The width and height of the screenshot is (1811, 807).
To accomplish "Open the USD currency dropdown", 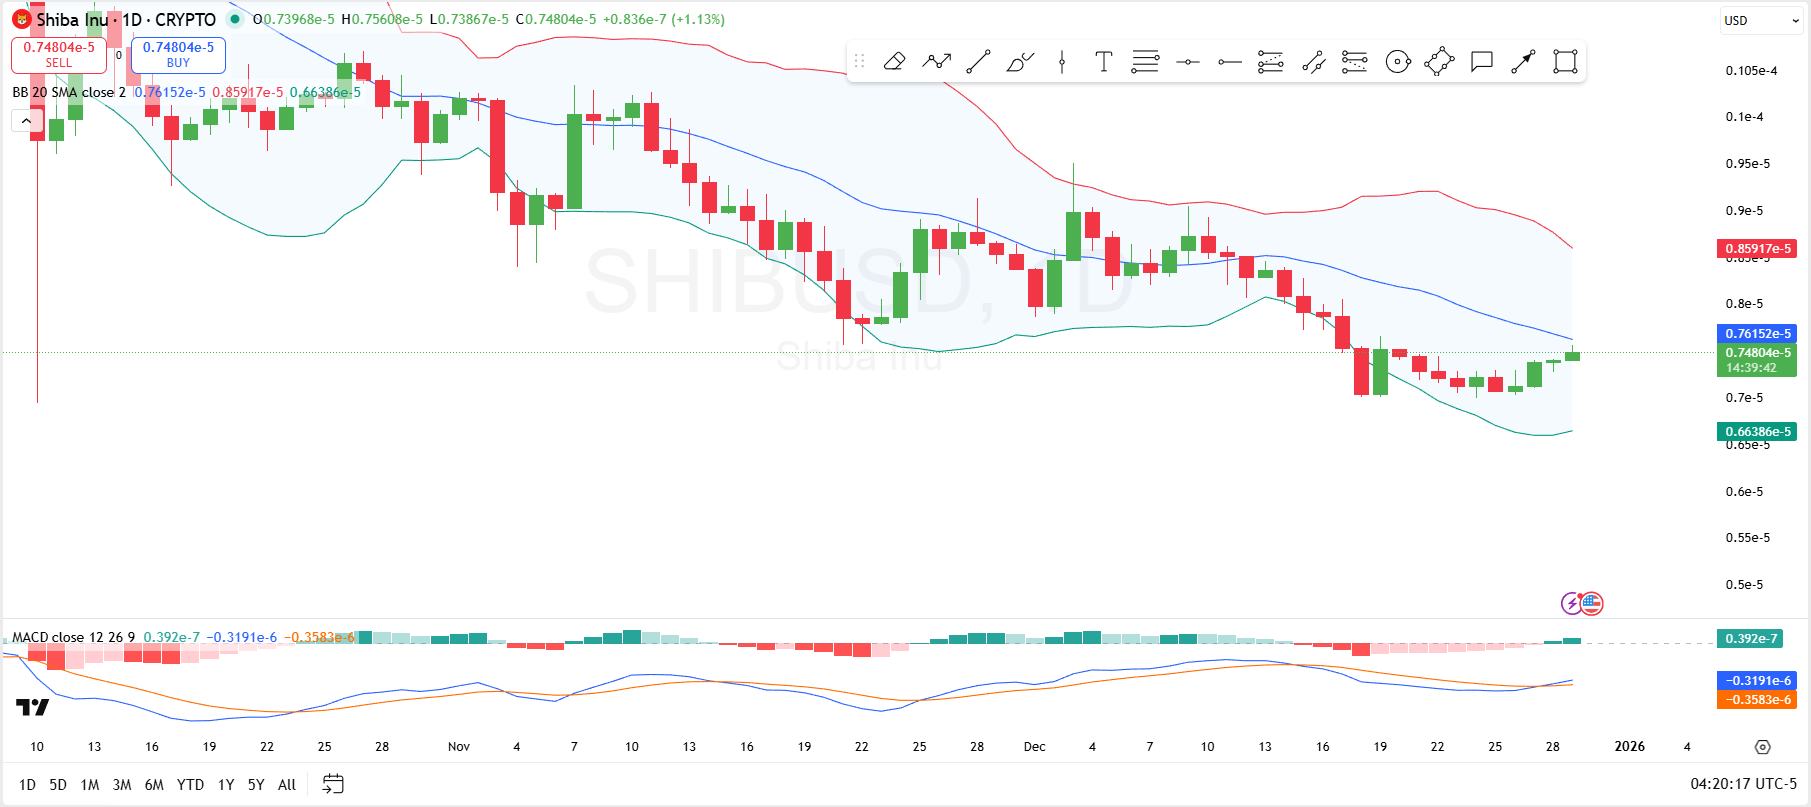I will pyautogui.click(x=1761, y=20).
